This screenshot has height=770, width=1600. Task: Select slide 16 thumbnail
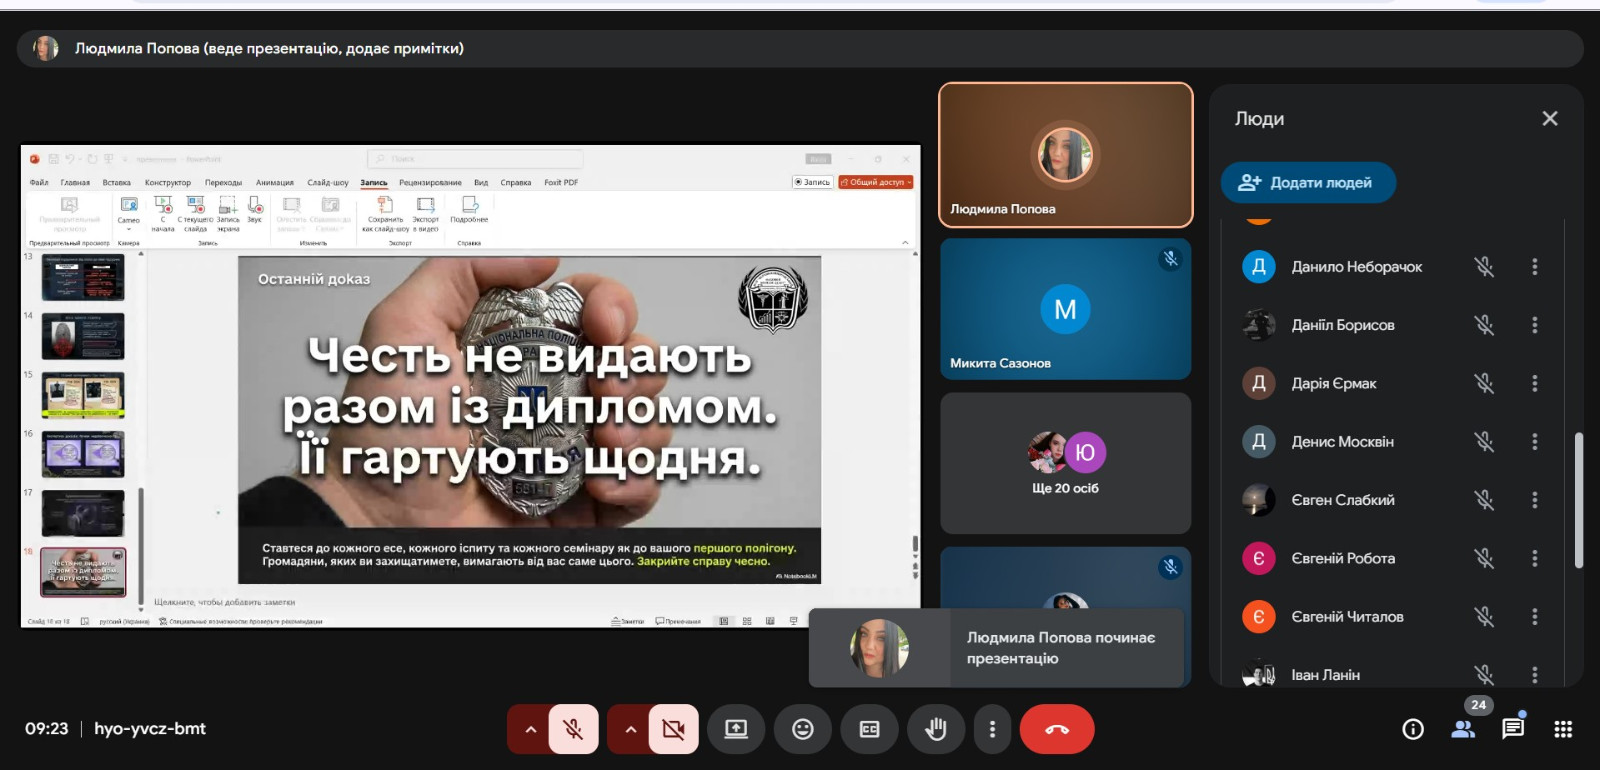[83, 455]
